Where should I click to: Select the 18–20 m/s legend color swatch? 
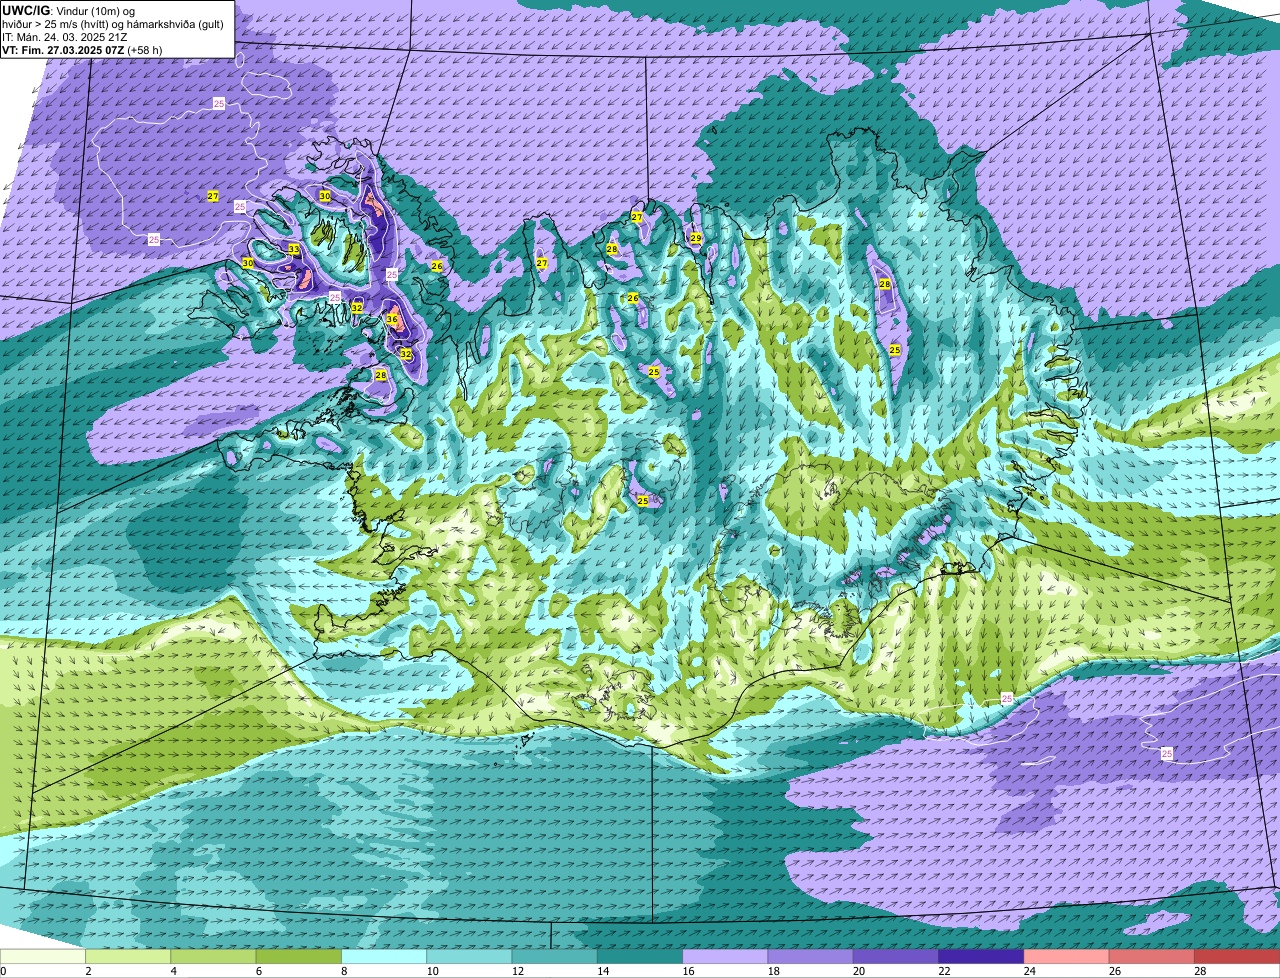811,956
